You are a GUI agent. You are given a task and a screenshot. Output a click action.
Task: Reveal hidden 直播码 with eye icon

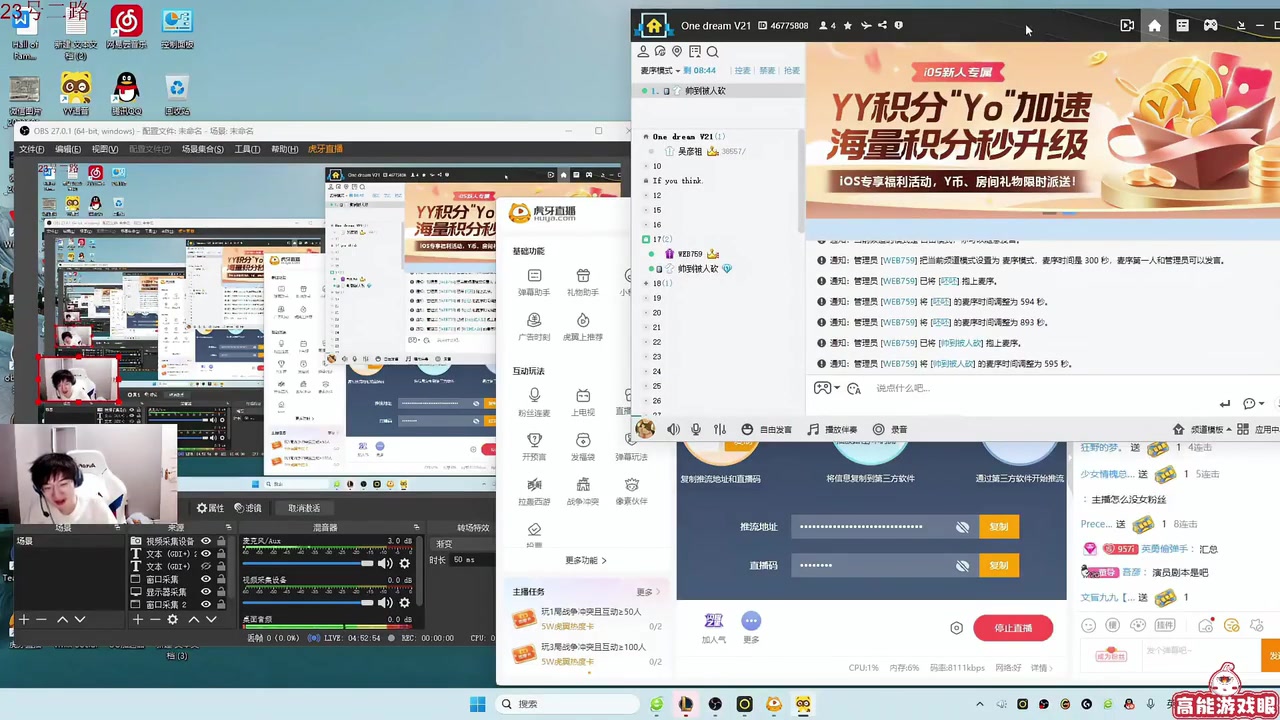(x=962, y=566)
